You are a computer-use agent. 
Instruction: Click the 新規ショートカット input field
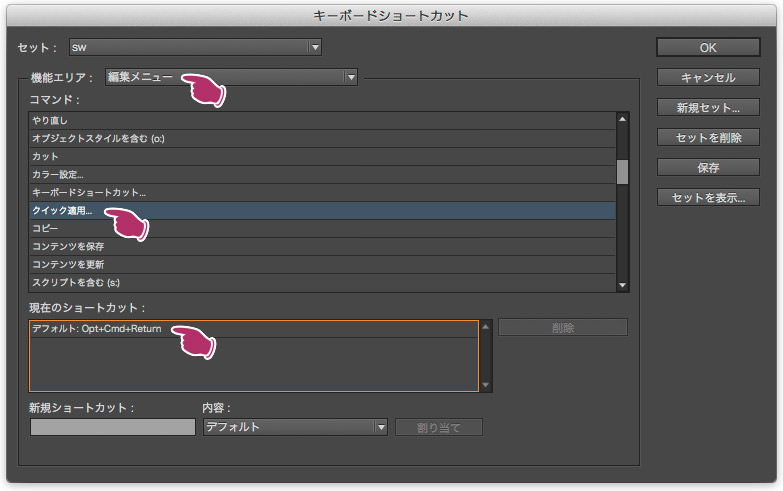pyautogui.click(x=113, y=427)
